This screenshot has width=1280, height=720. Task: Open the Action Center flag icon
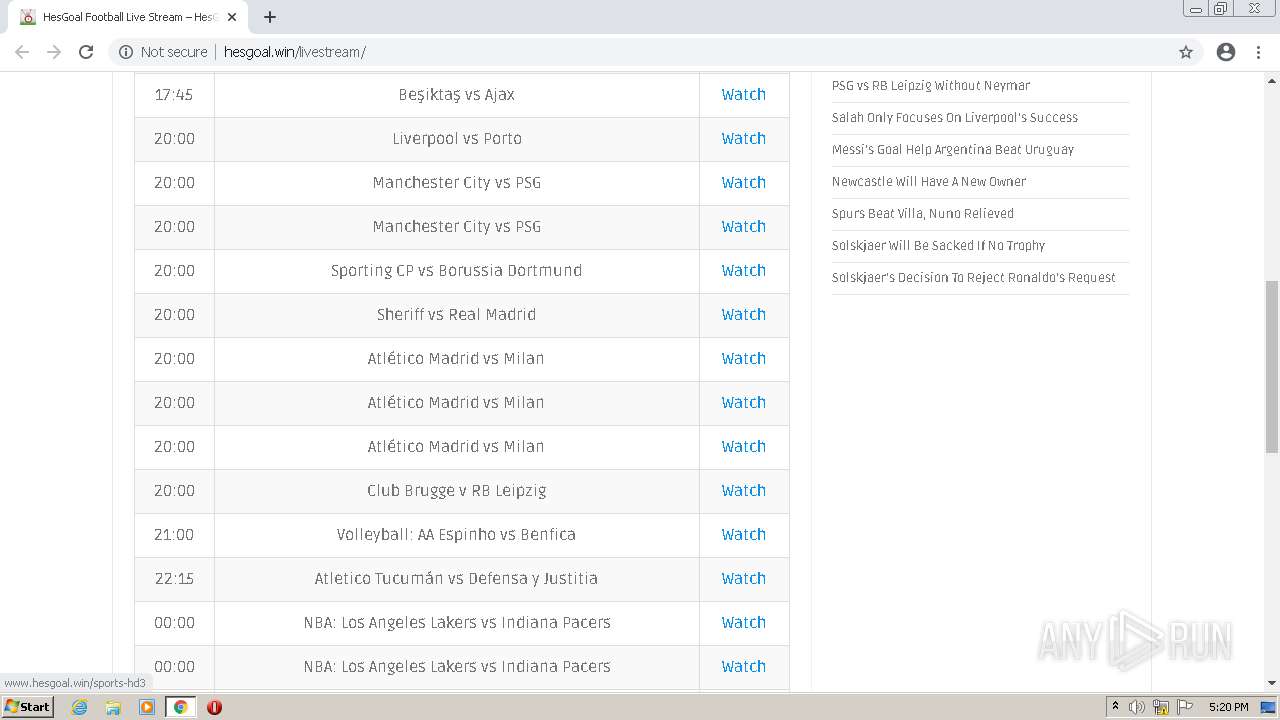(x=1185, y=707)
